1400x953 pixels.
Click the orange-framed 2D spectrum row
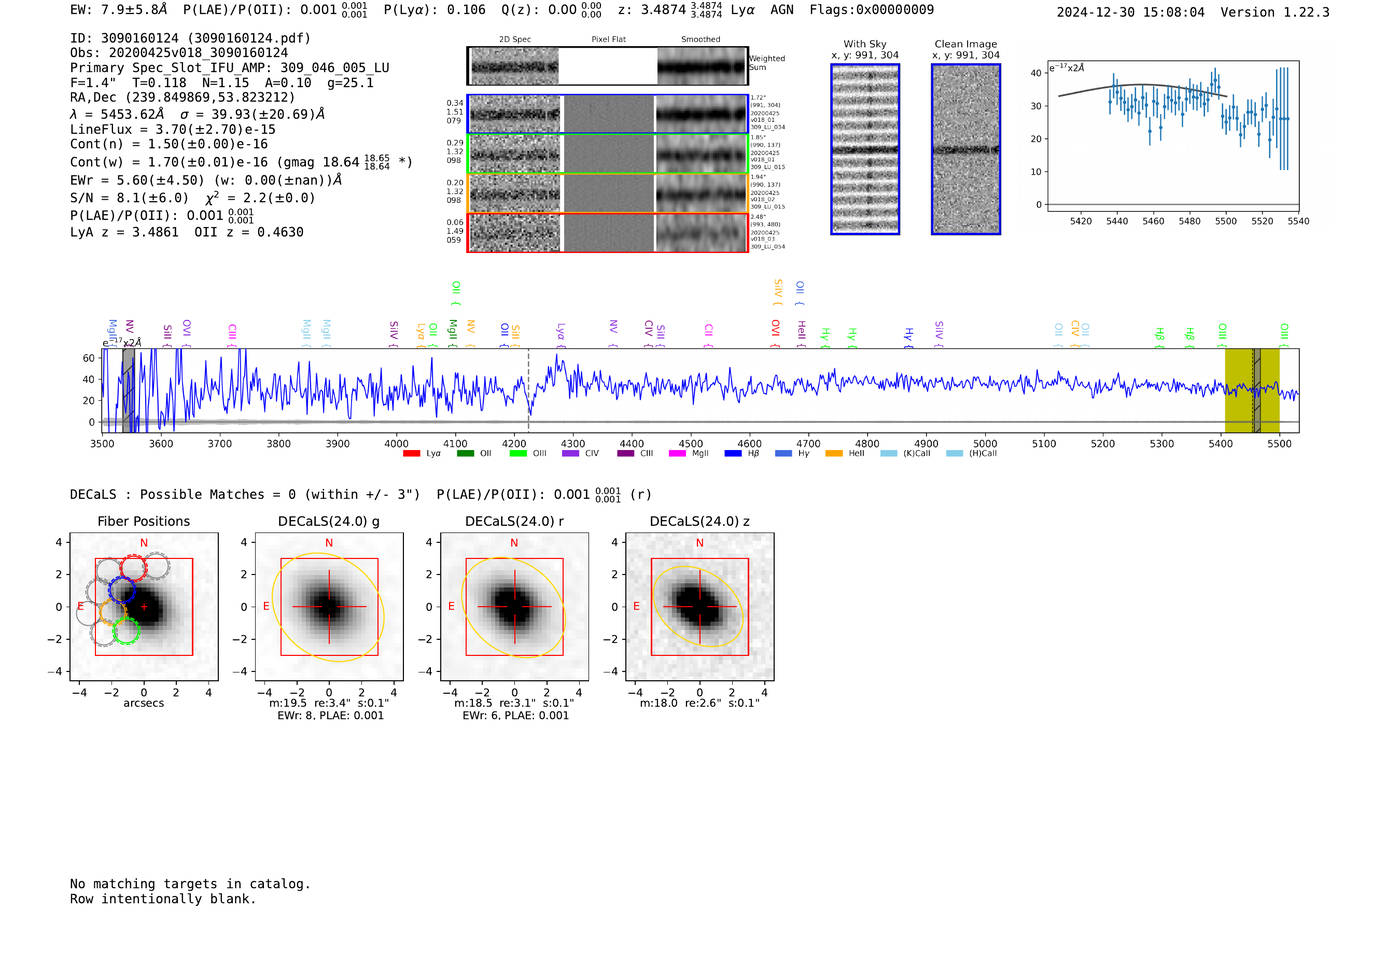608,193
